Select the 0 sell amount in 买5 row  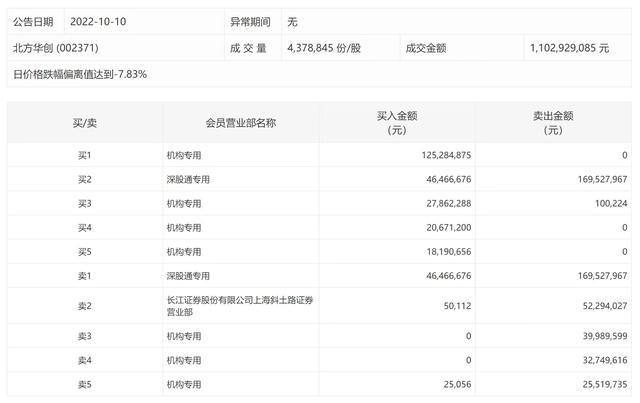[x=624, y=252]
